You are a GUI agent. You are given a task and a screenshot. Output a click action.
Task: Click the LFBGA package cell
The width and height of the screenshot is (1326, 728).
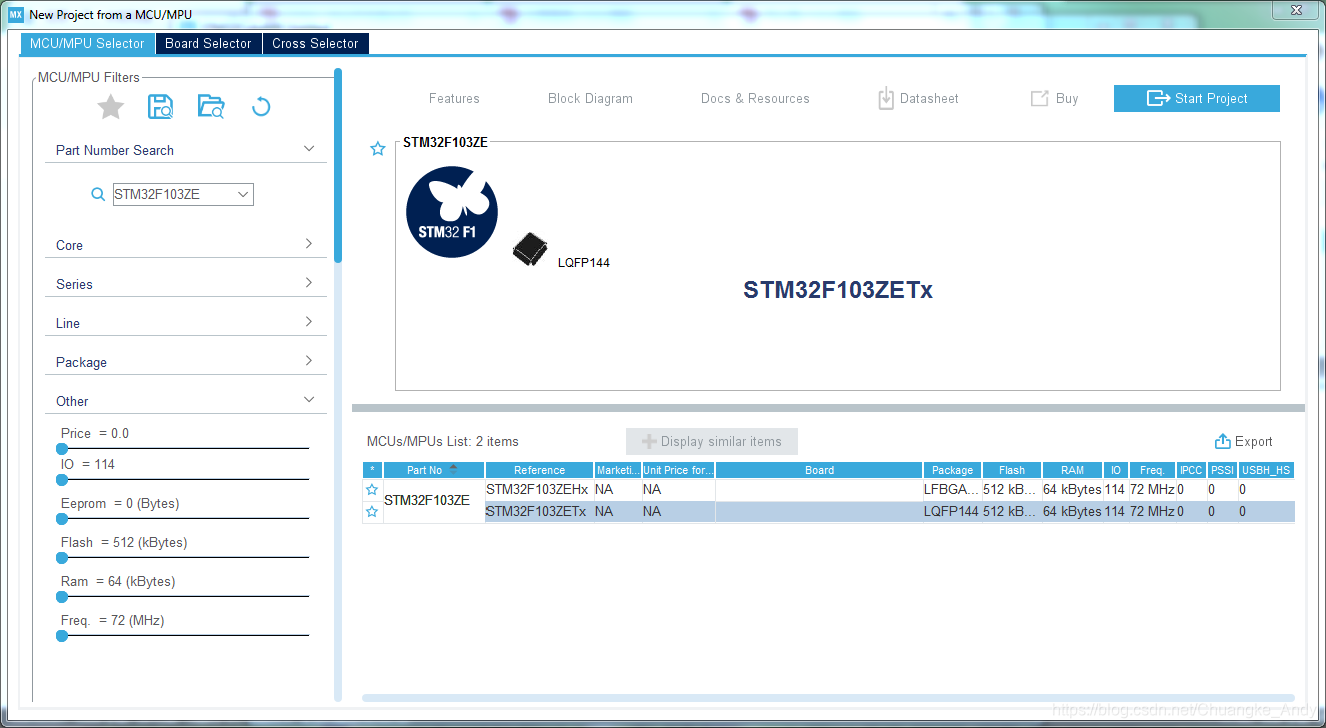tap(951, 490)
